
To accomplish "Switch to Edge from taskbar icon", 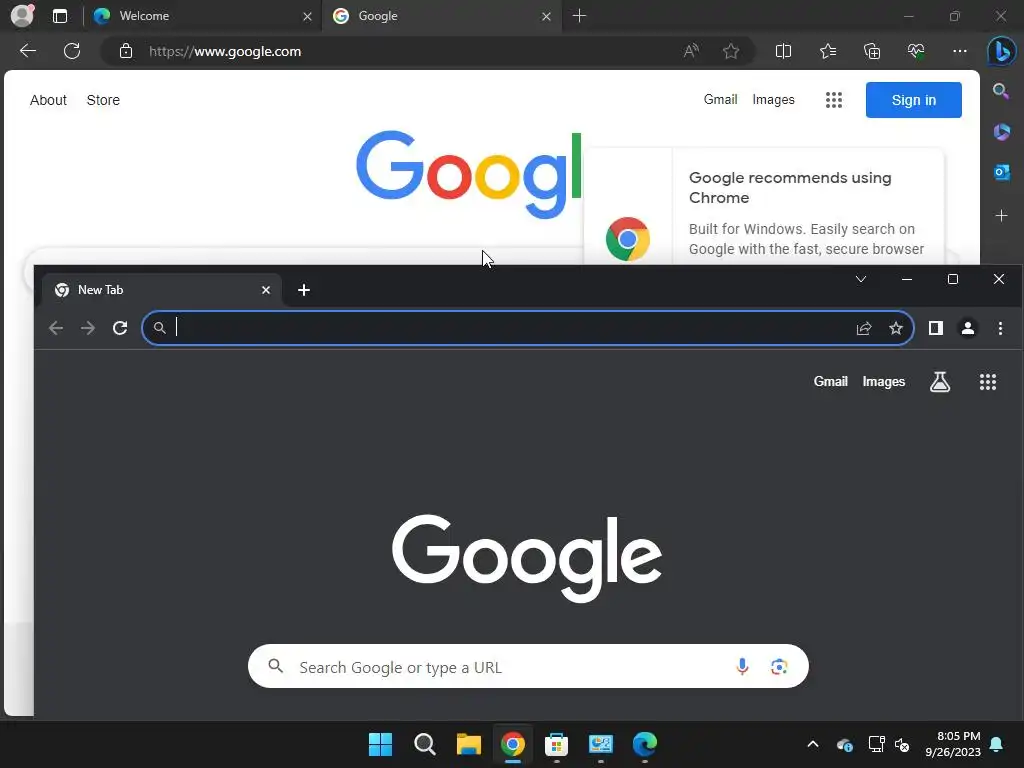I will [645, 744].
